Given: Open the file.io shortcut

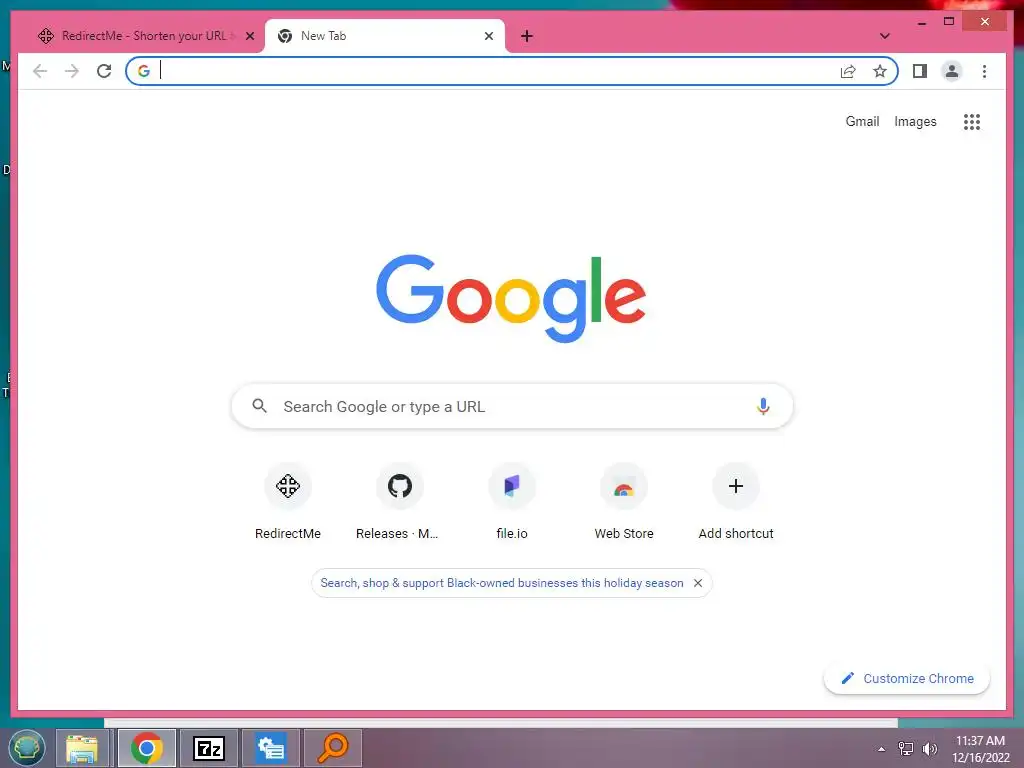Looking at the screenshot, I should point(512,486).
